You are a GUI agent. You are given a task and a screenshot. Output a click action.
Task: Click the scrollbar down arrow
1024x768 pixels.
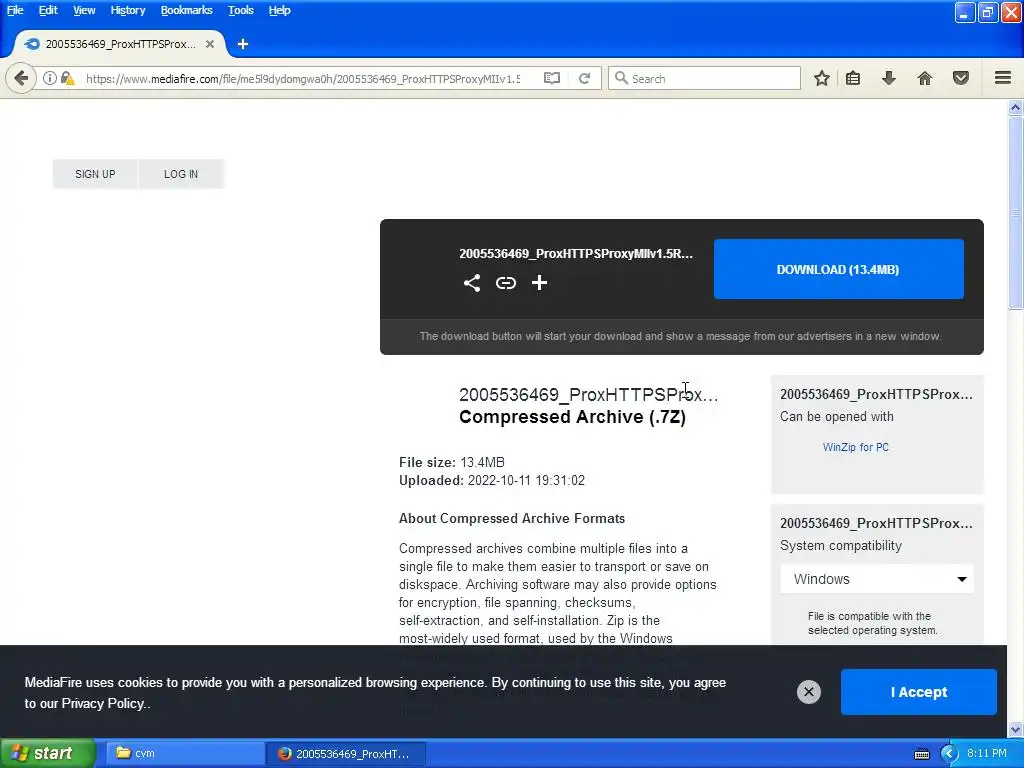click(1015, 729)
